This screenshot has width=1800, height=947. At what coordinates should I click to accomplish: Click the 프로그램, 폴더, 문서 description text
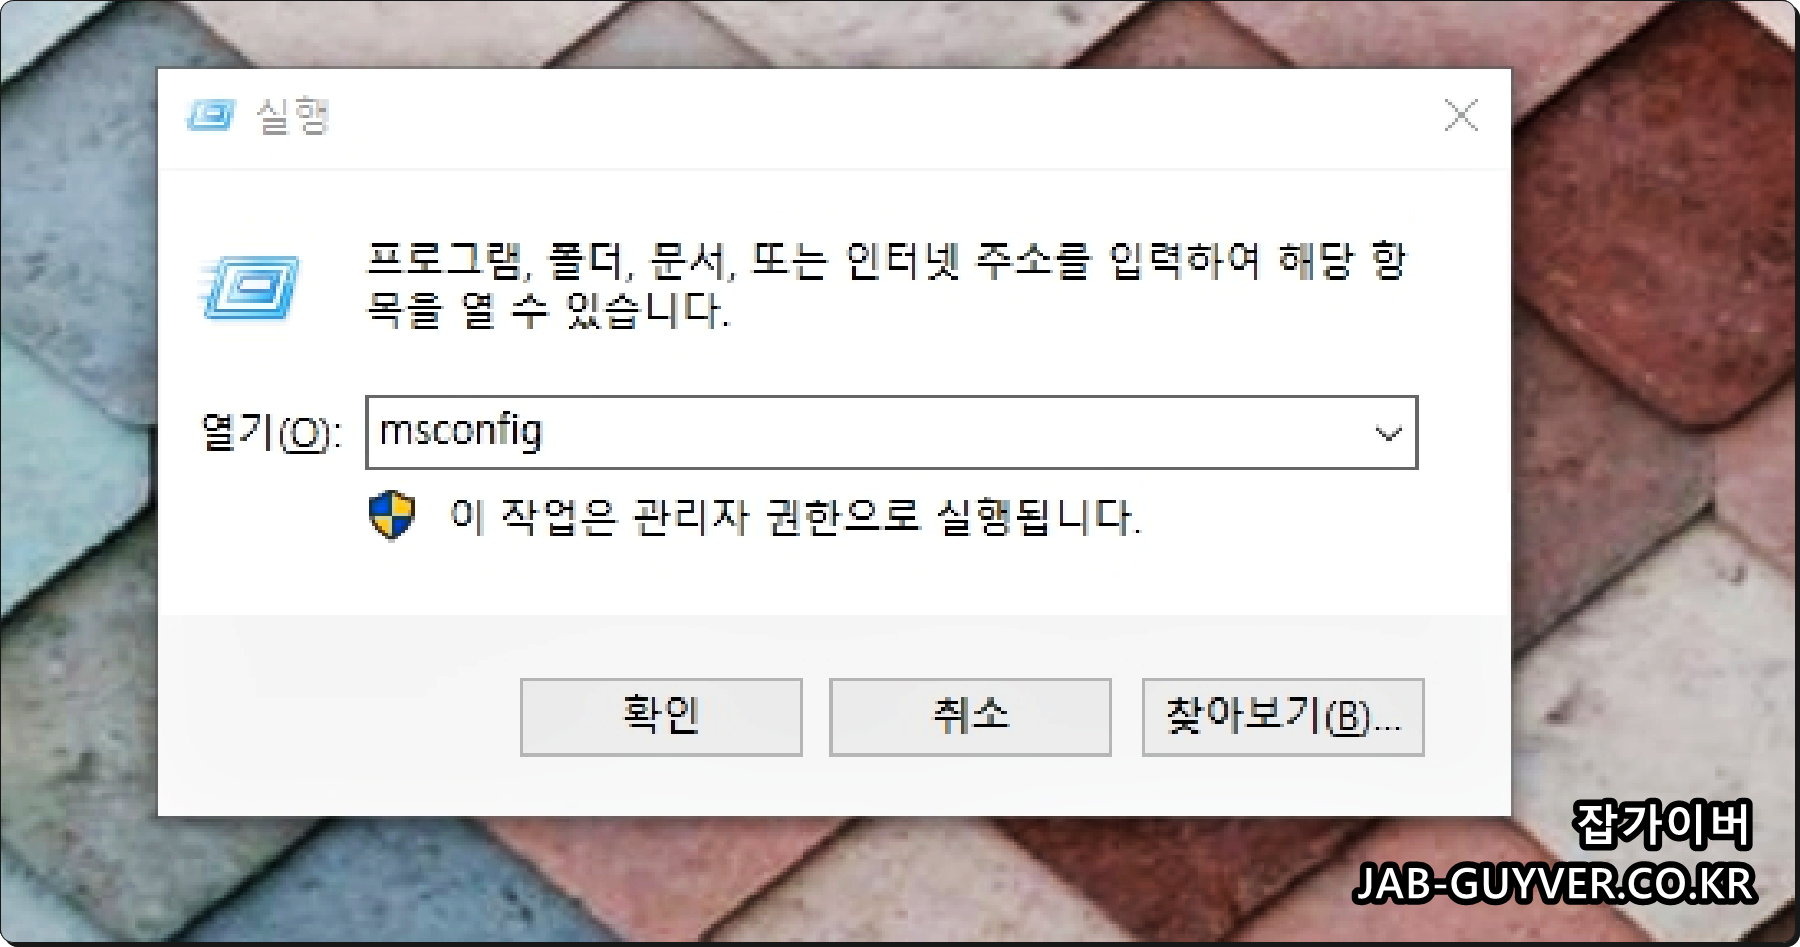[886, 286]
